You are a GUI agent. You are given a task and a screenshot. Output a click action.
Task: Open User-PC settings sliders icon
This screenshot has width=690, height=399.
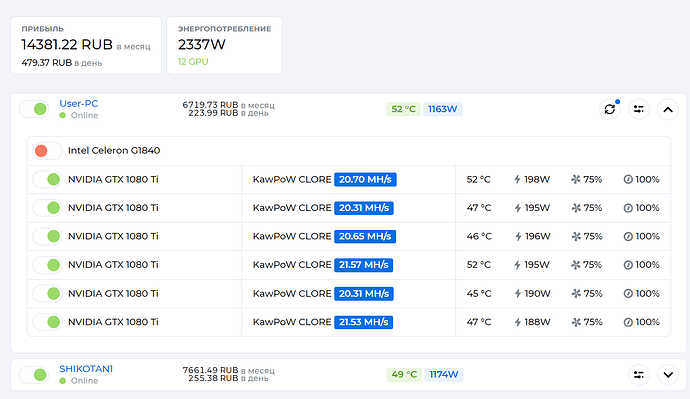point(639,109)
